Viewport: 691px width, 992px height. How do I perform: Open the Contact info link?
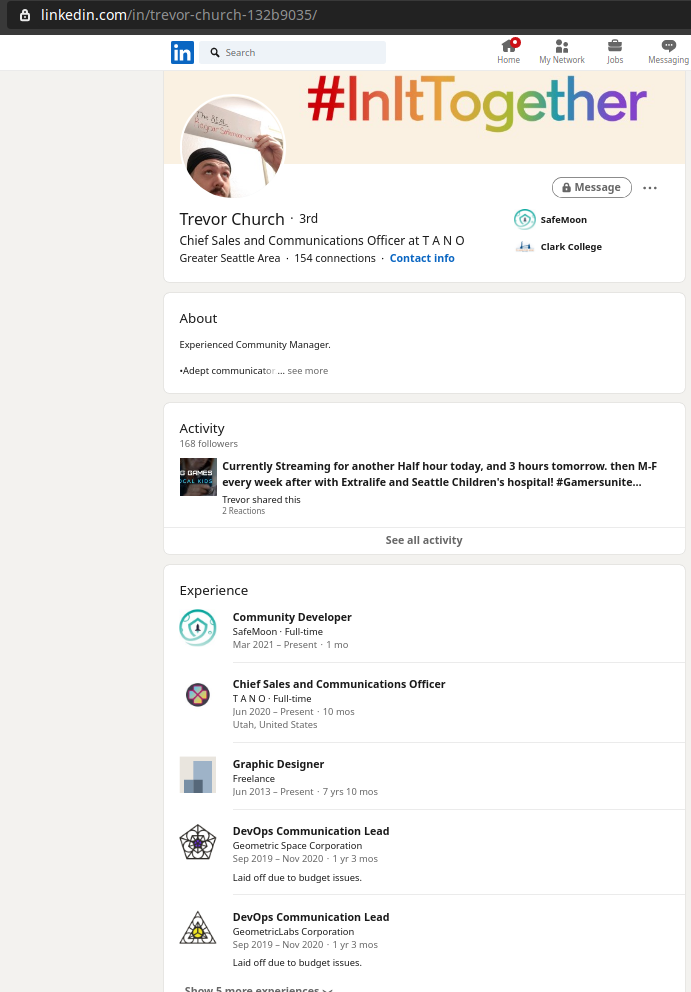tap(421, 258)
